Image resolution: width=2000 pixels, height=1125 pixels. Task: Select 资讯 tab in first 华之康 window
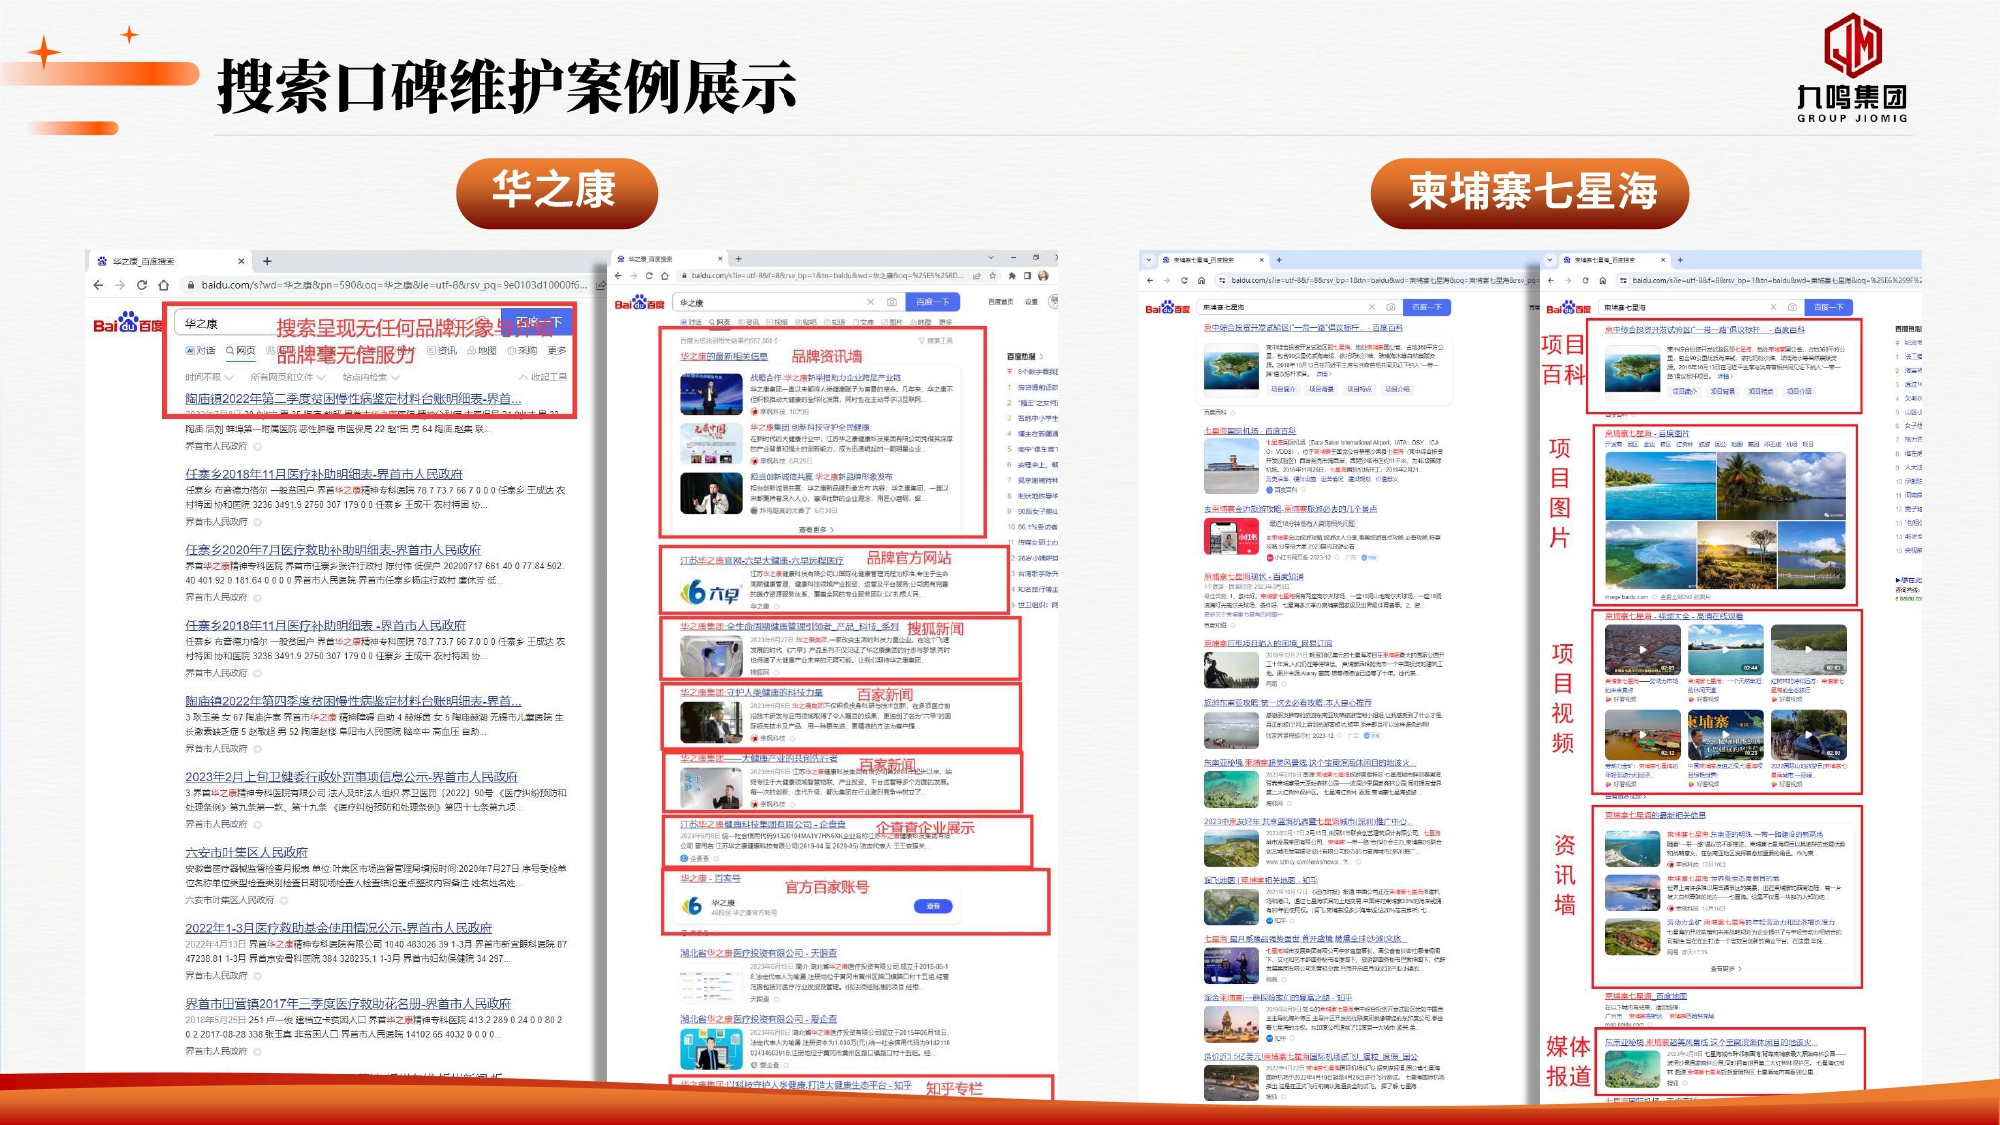442,351
